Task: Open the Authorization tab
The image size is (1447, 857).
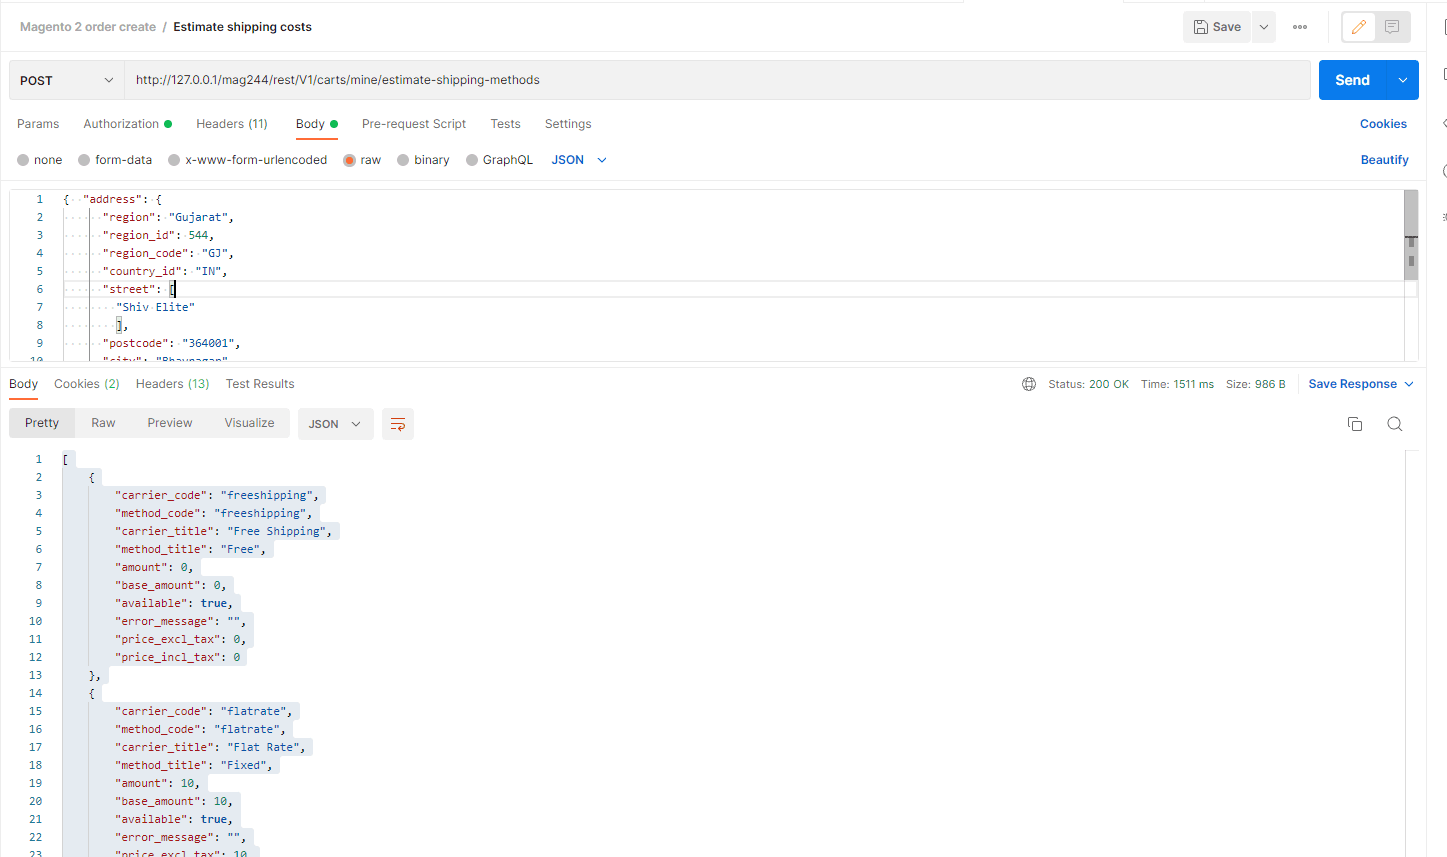Action: pyautogui.click(x=127, y=124)
